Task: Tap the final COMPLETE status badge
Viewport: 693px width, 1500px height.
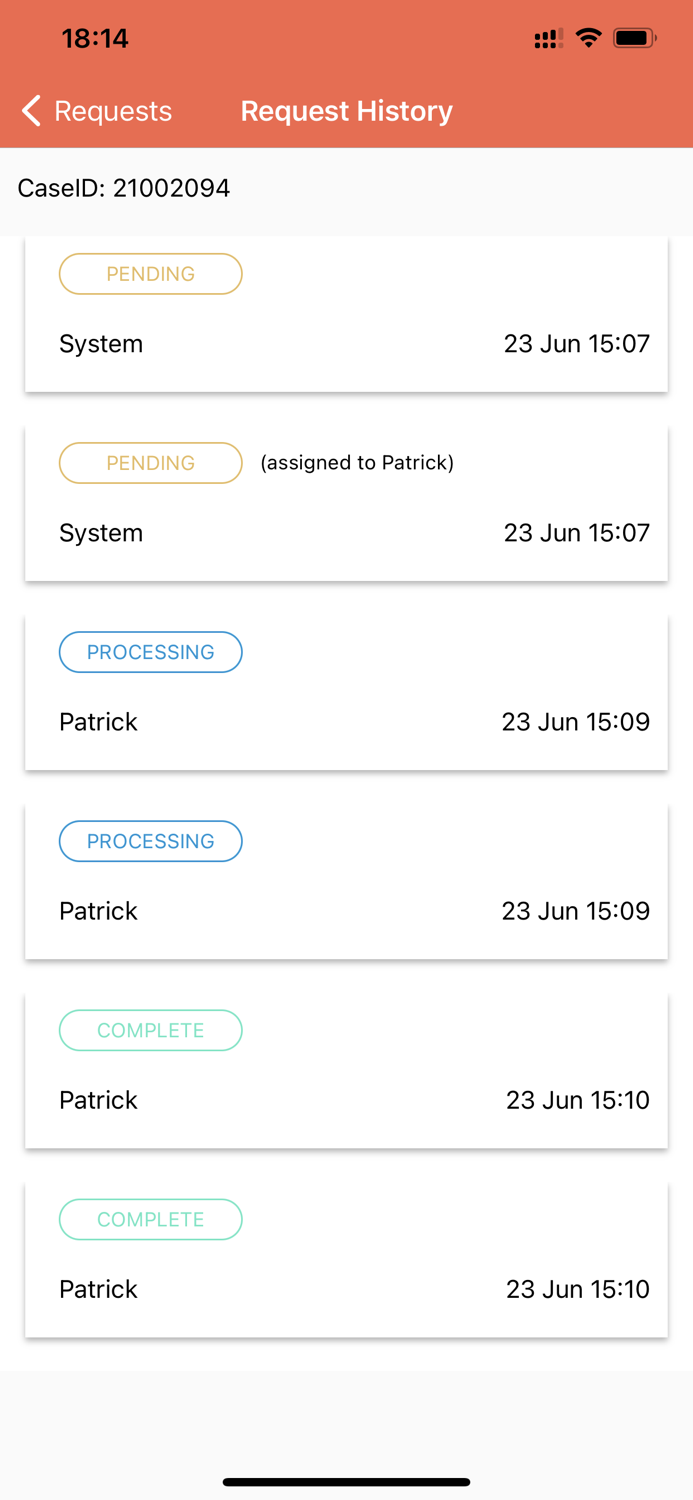Action: pyautogui.click(x=150, y=1219)
